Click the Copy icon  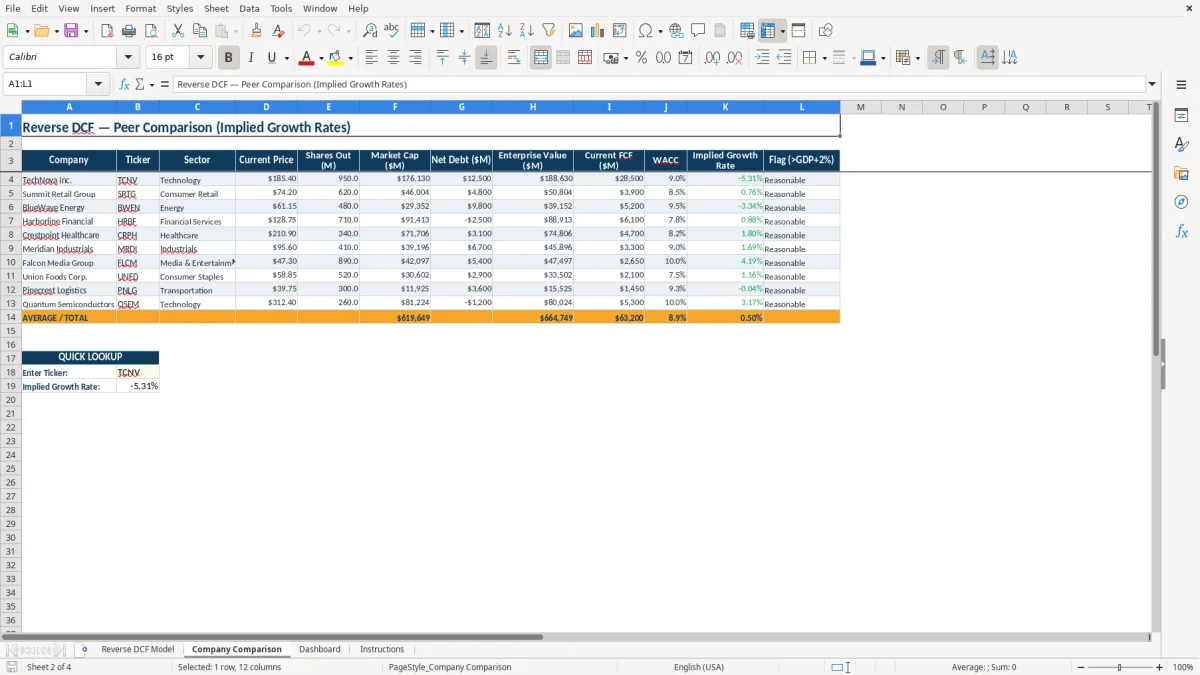[x=199, y=31]
